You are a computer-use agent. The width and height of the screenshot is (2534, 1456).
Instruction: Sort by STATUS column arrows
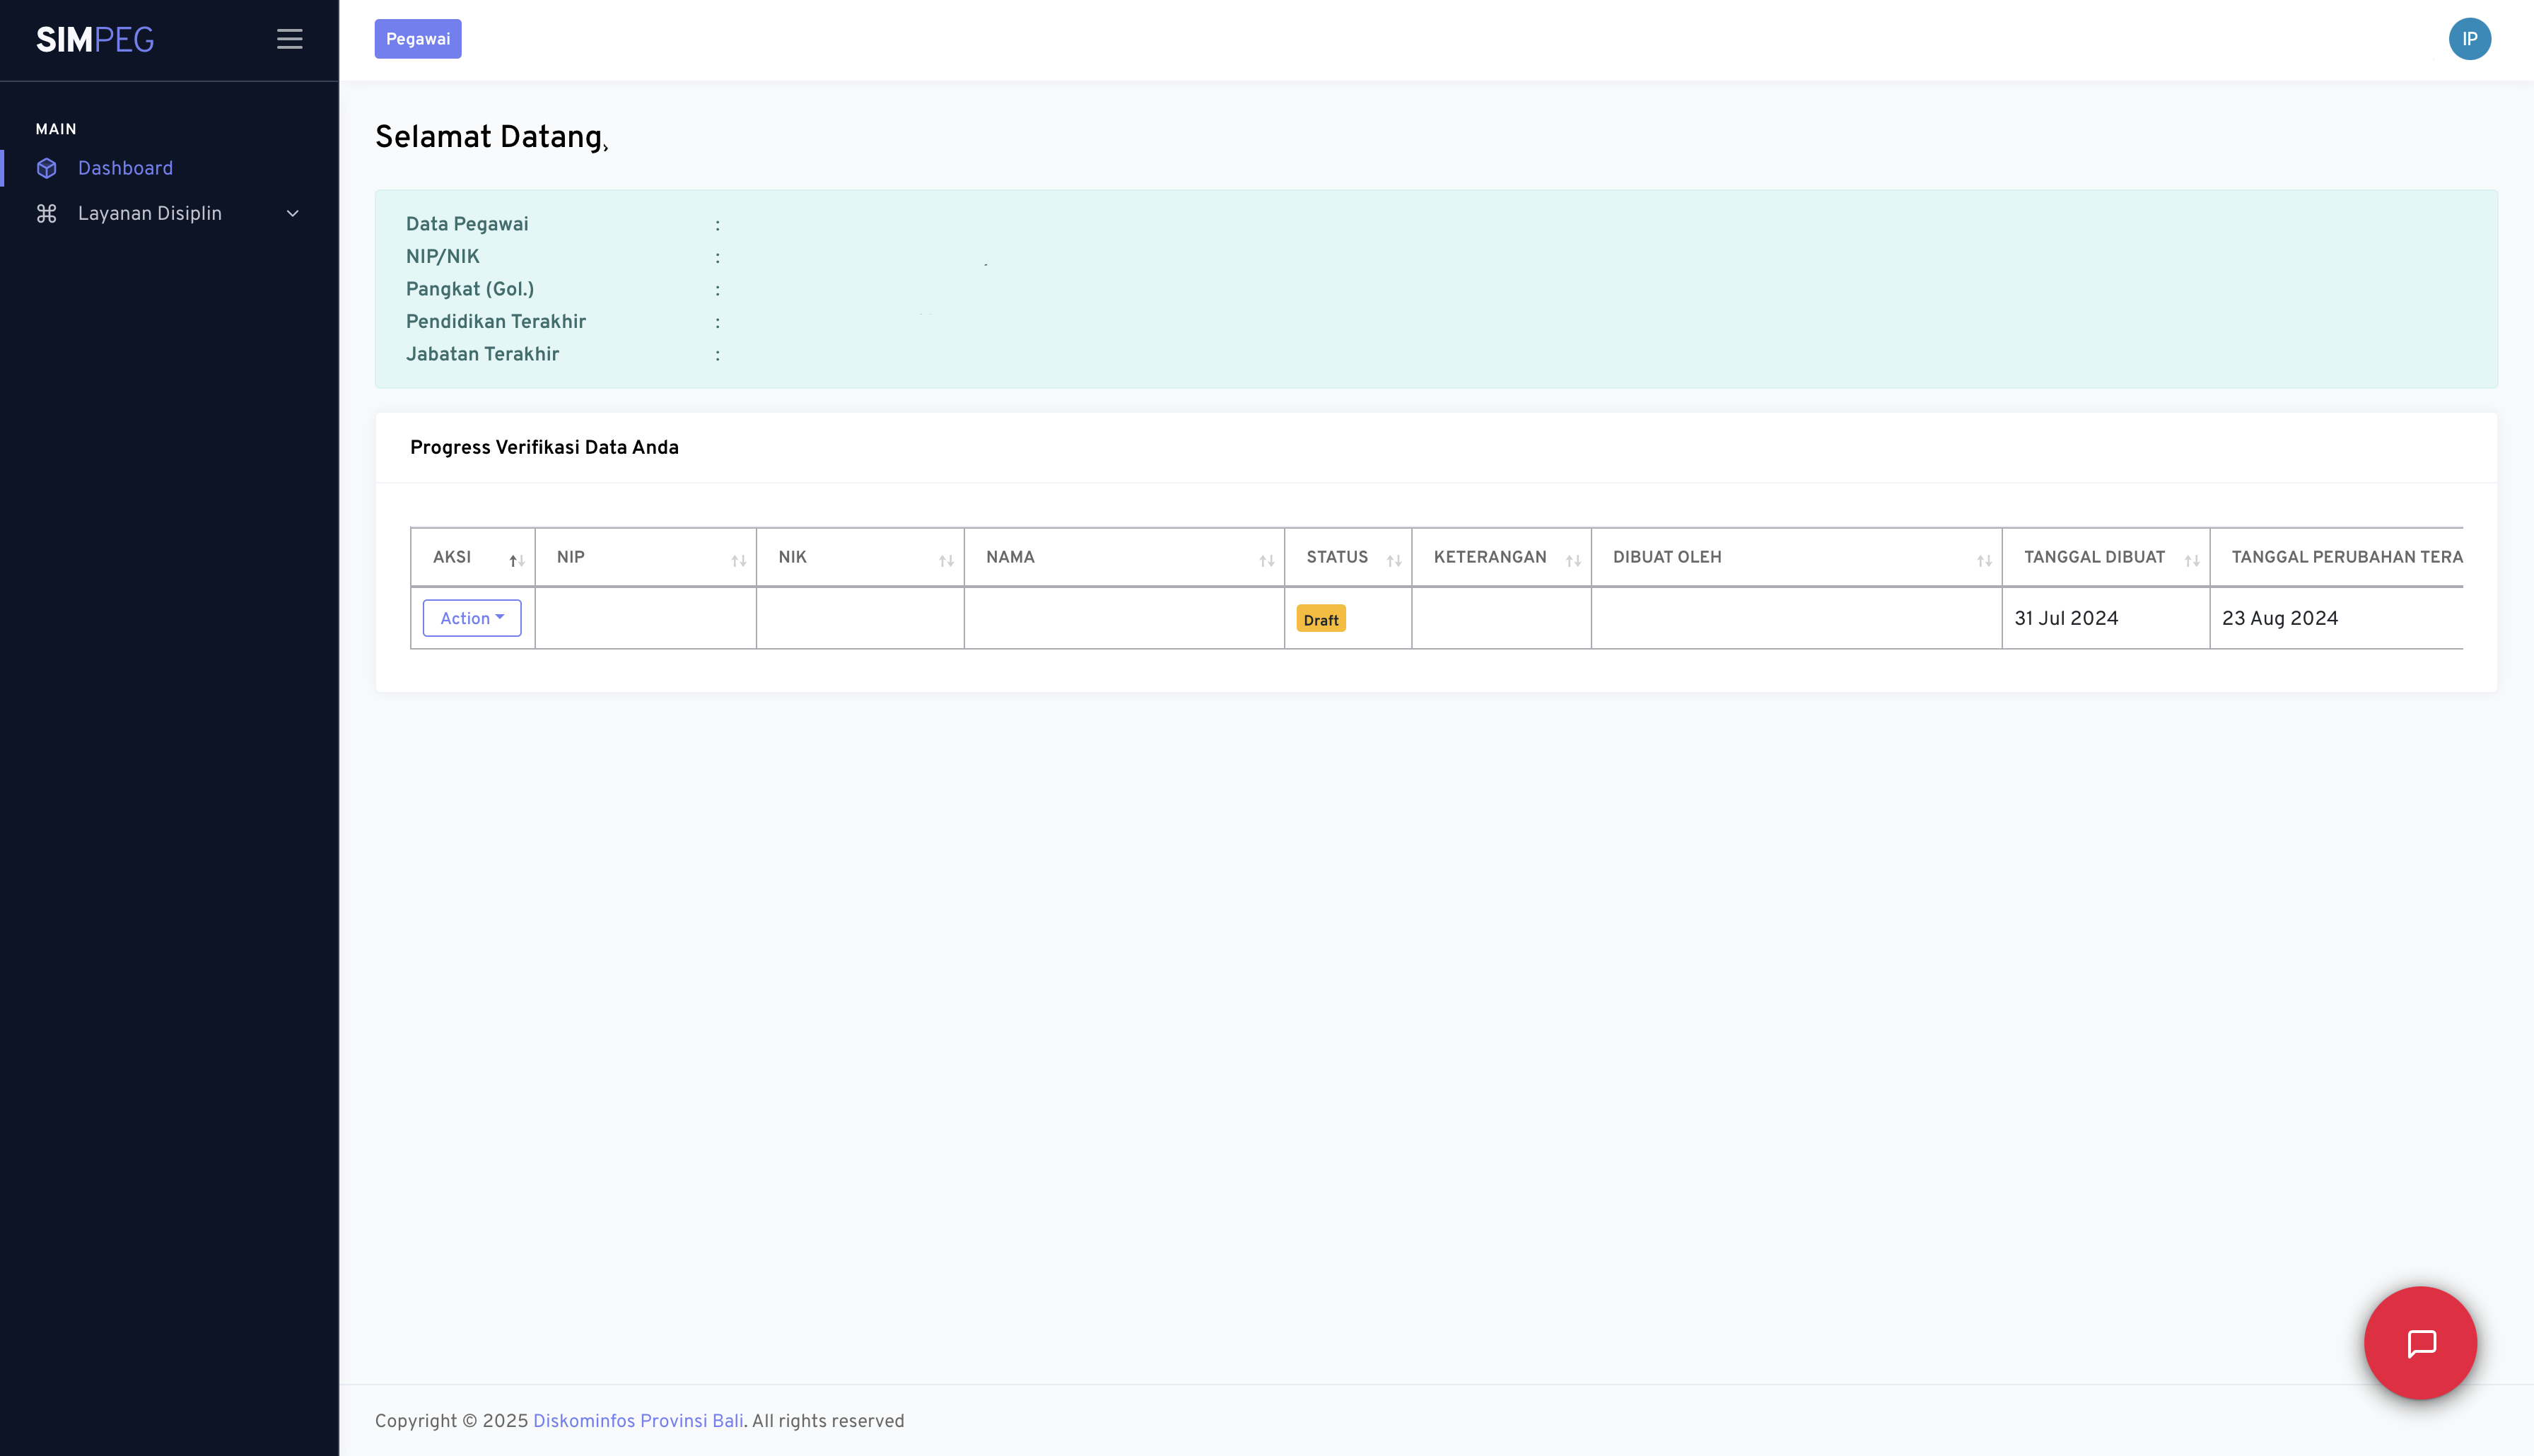1393,560
